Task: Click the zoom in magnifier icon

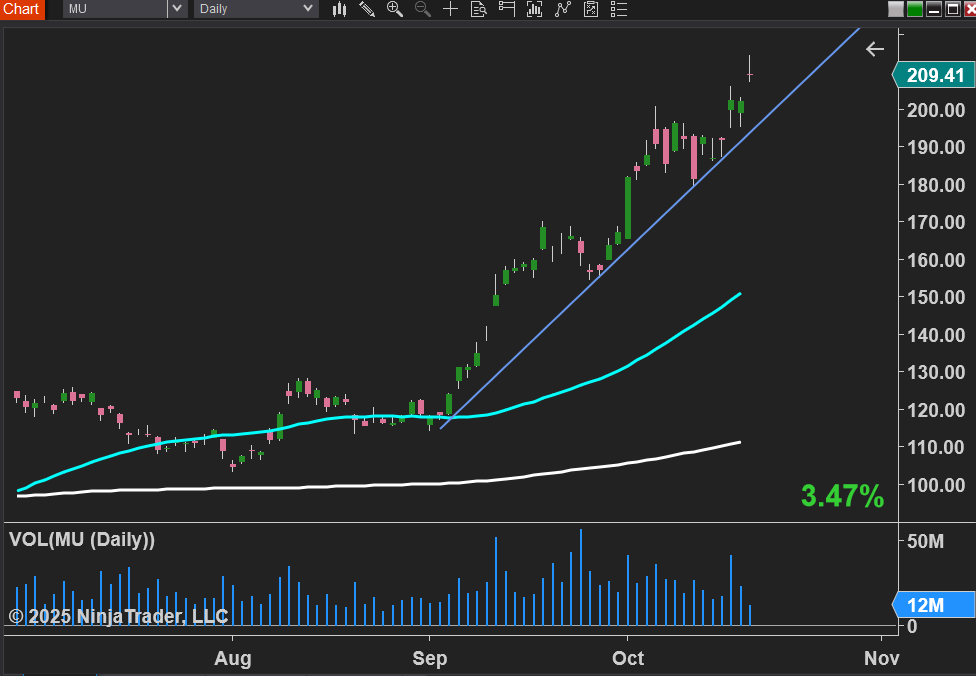Action: (x=395, y=9)
